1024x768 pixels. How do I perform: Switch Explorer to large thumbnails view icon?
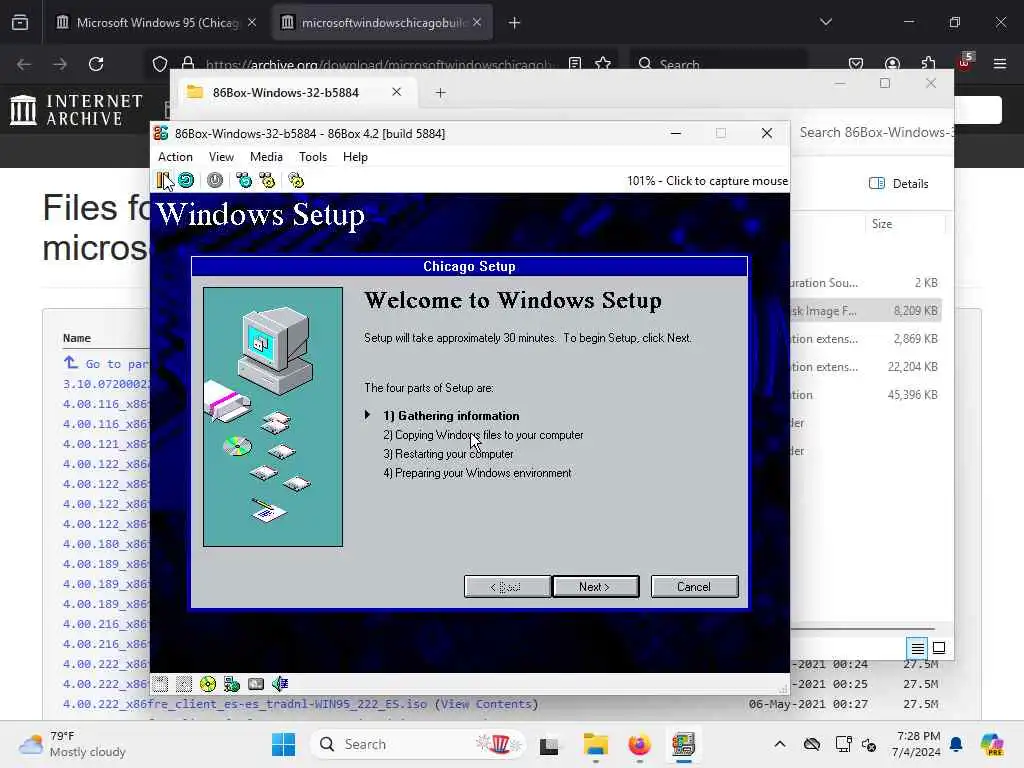point(939,648)
